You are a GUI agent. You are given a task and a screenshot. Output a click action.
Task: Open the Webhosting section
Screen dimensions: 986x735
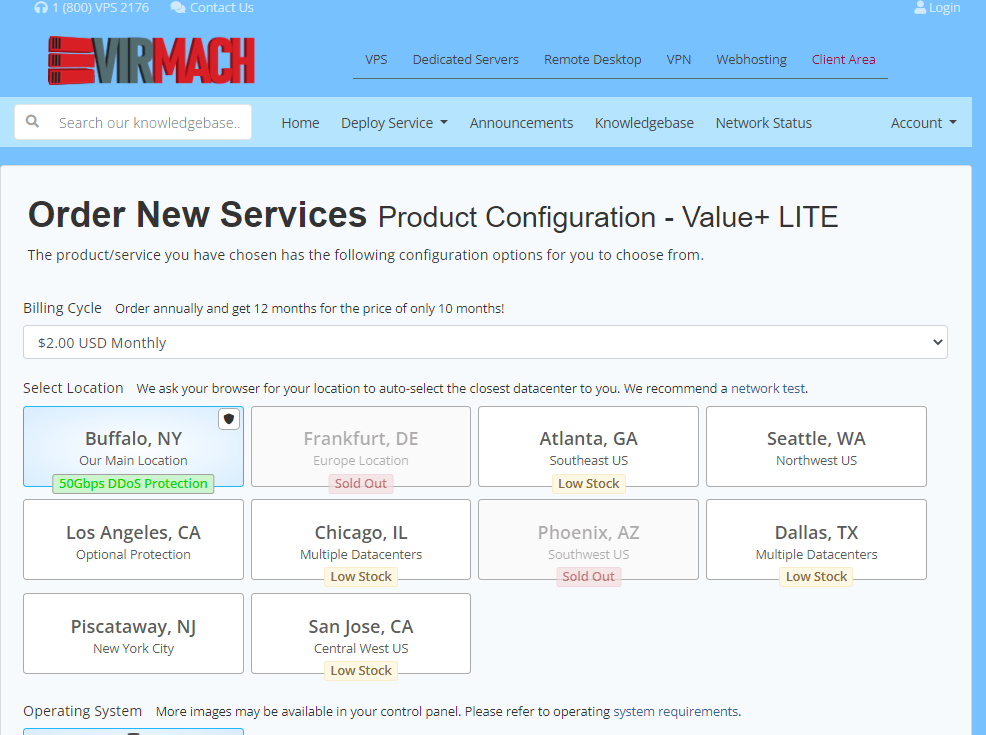751,59
